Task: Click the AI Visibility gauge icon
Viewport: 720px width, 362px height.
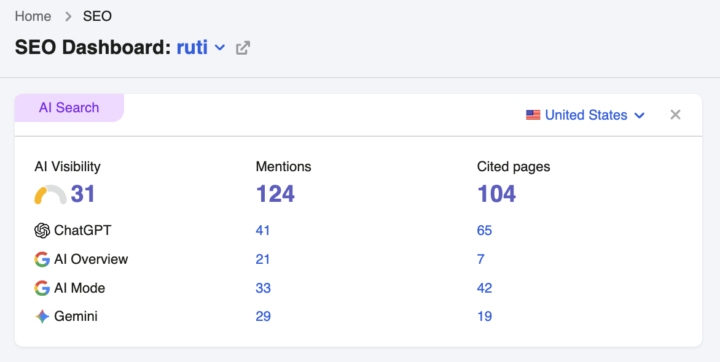Action: [x=51, y=194]
